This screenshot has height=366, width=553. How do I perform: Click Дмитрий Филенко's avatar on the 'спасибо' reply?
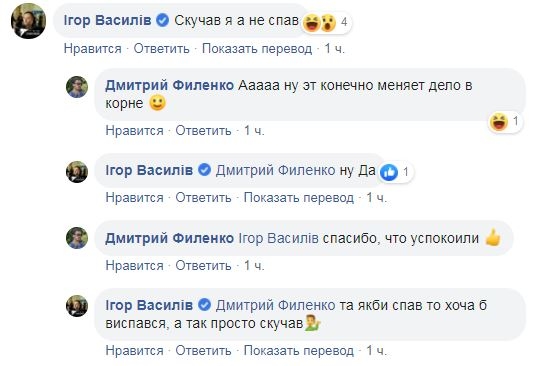click(x=77, y=238)
